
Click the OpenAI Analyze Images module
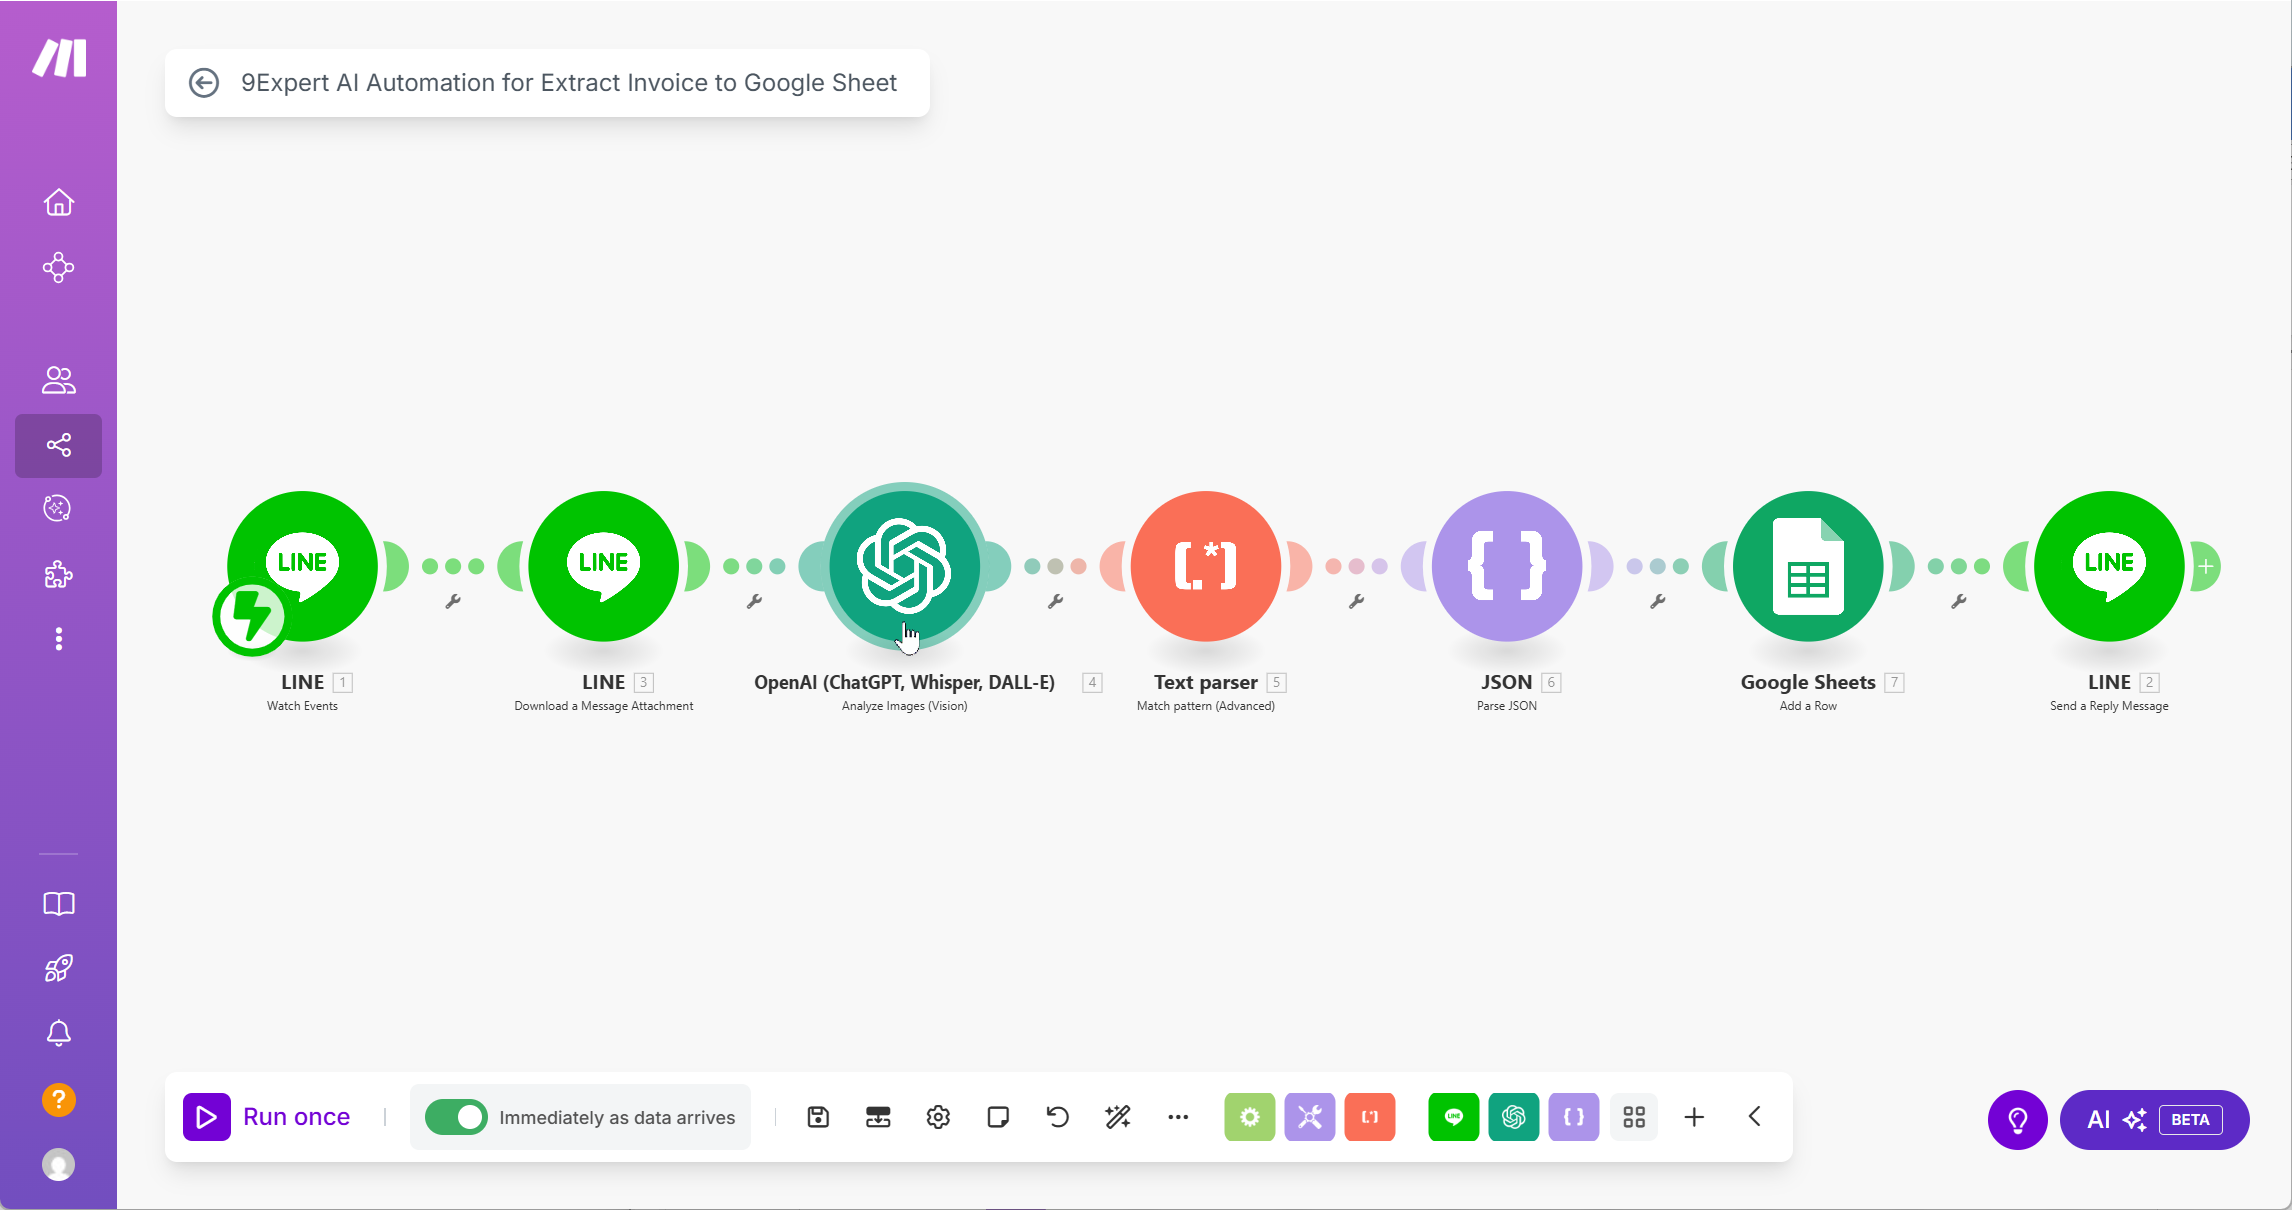[903, 566]
